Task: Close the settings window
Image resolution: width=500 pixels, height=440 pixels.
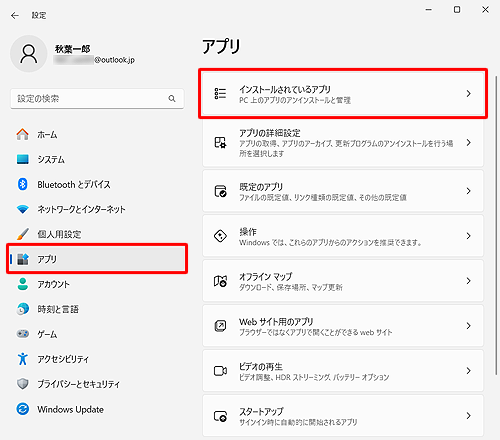Action: [x=485, y=10]
